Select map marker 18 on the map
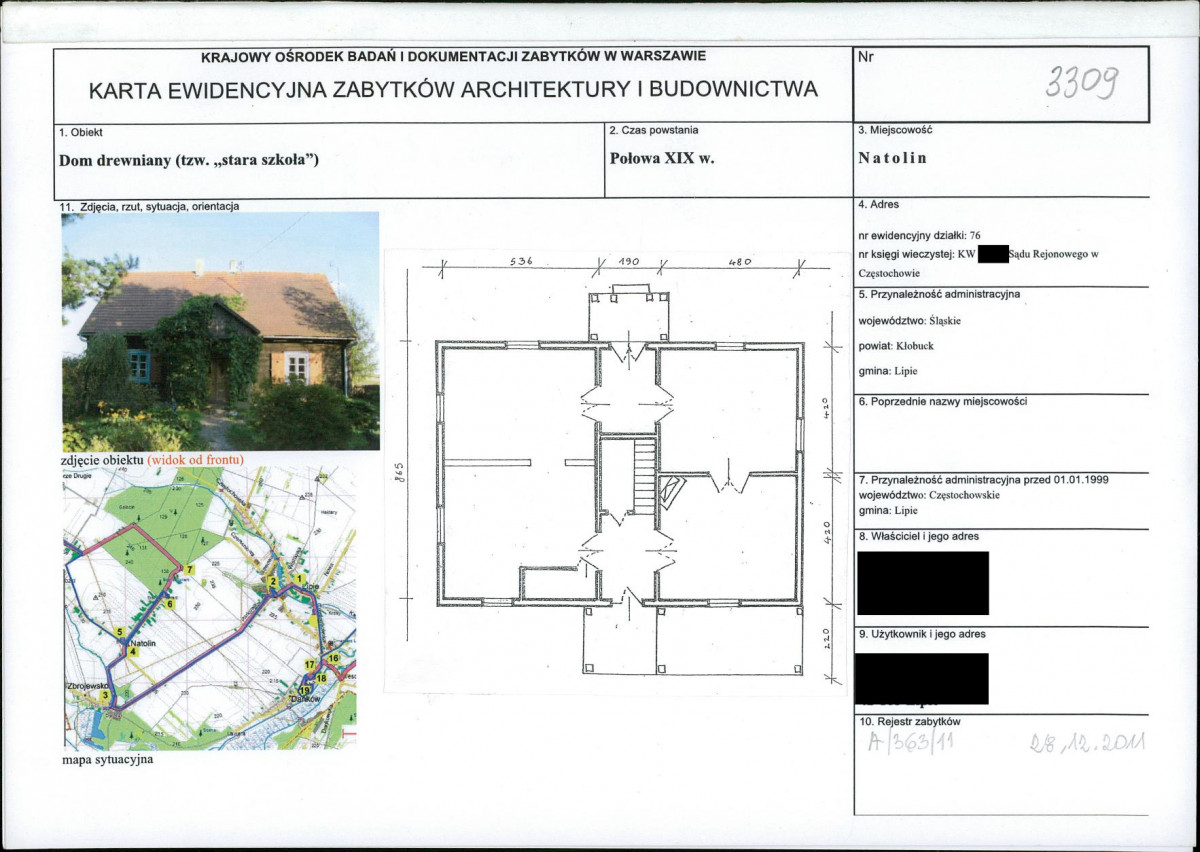The image size is (1200, 852). tap(321, 678)
